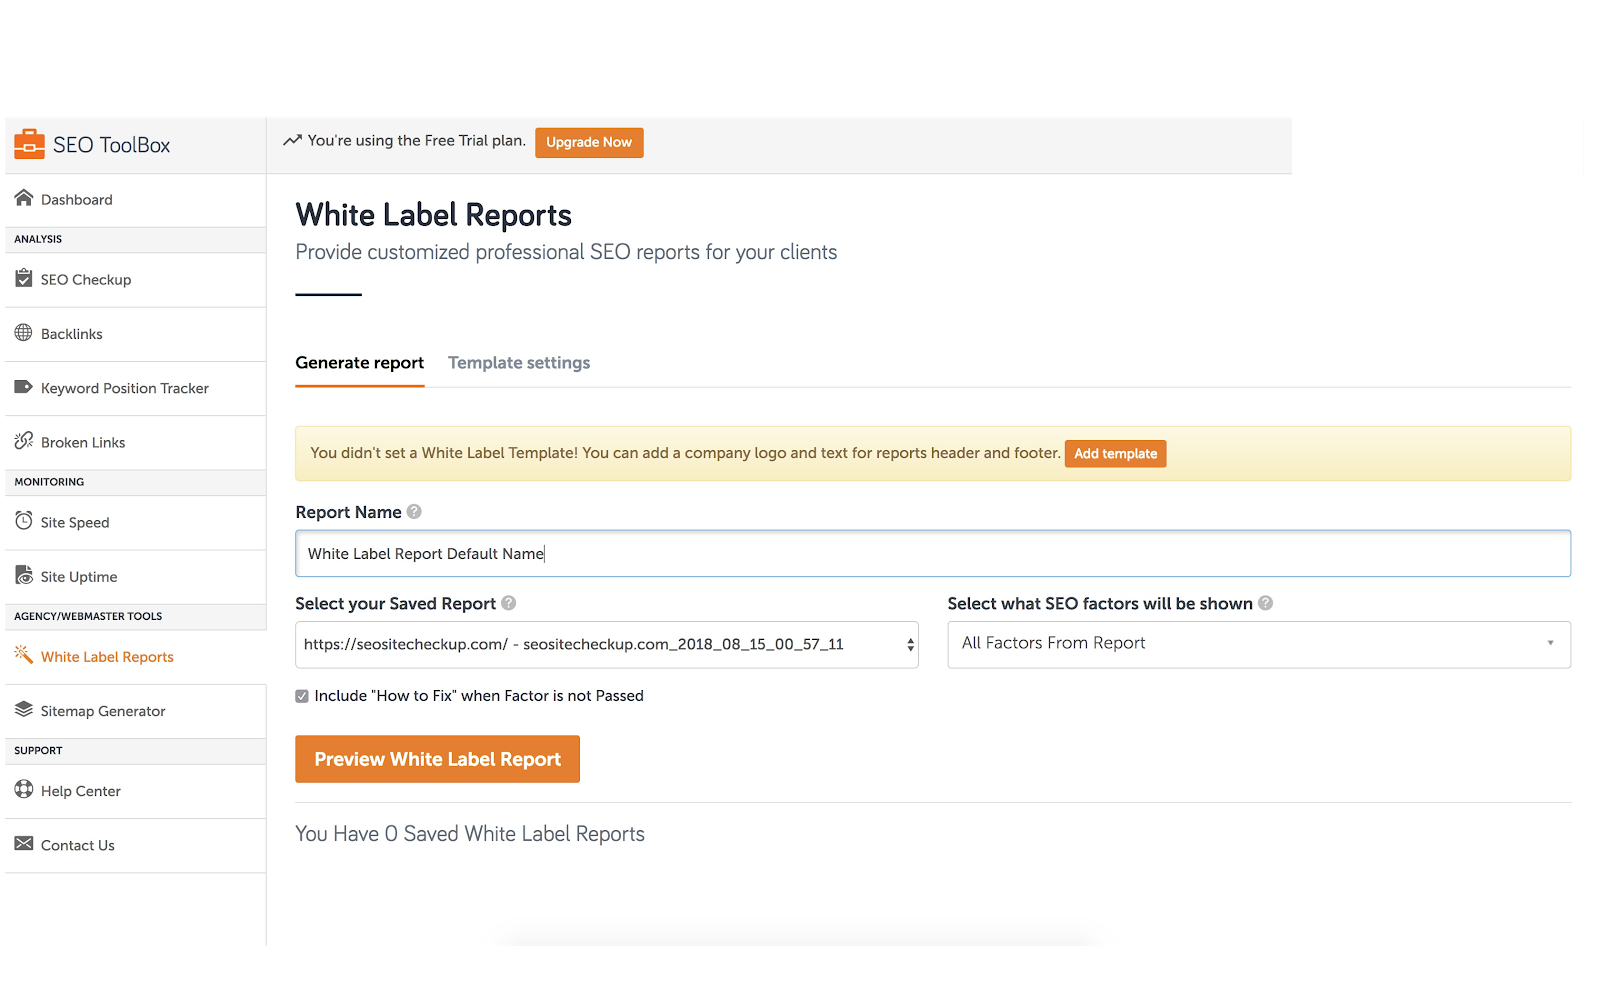Click the Upgrade Now button

pyautogui.click(x=589, y=143)
